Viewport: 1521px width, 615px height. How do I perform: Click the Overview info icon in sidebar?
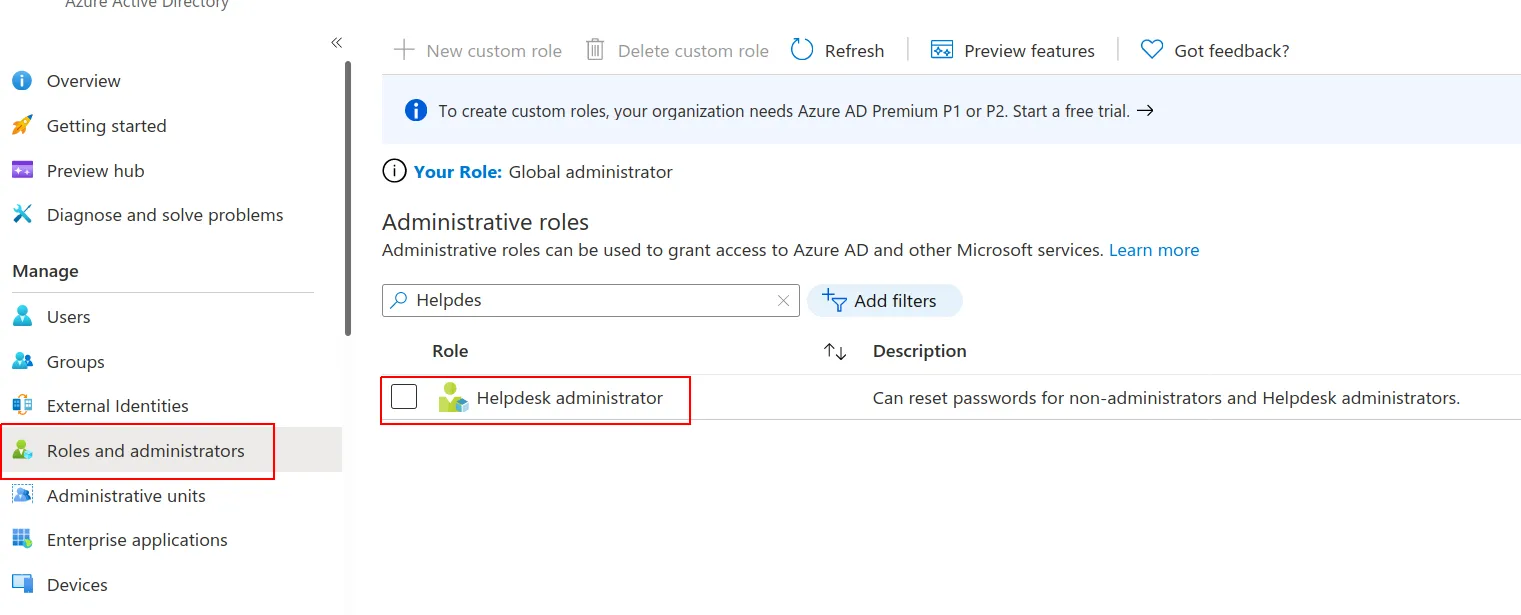22,81
